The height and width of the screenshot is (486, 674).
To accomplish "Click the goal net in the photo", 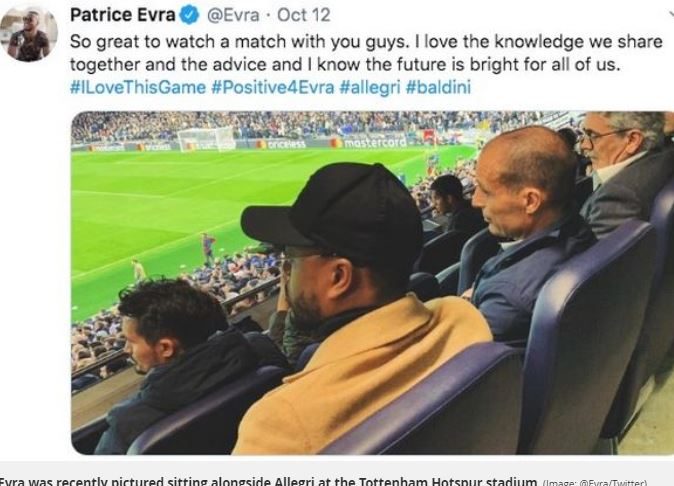I will click(206, 140).
